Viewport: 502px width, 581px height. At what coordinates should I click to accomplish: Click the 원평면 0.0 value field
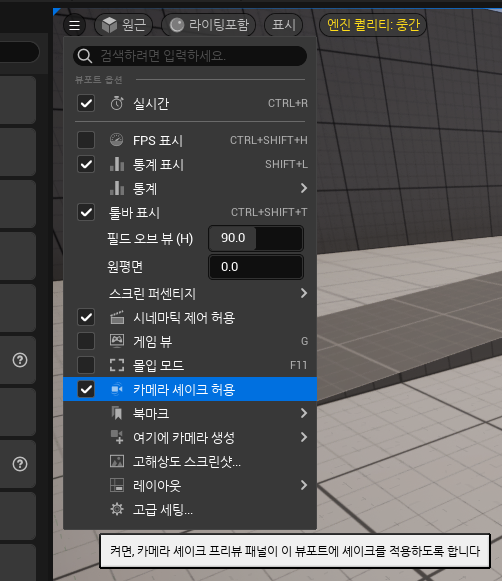[x=256, y=267]
